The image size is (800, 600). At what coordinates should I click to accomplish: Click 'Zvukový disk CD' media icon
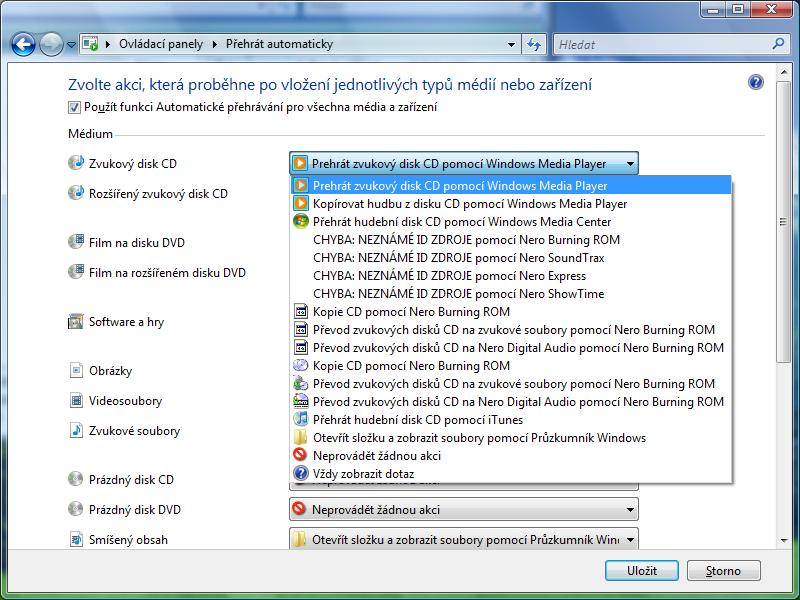pos(76,163)
